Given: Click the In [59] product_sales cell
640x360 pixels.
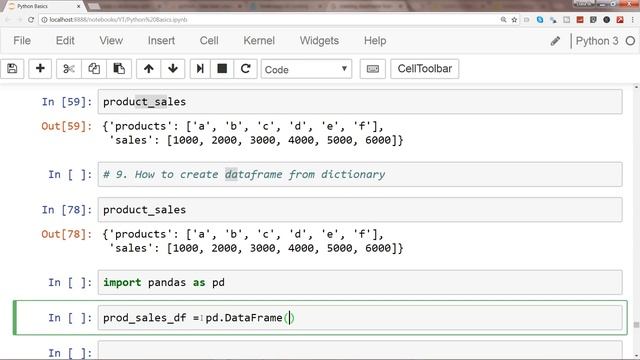Looking at the screenshot, I should (x=360, y=102).
